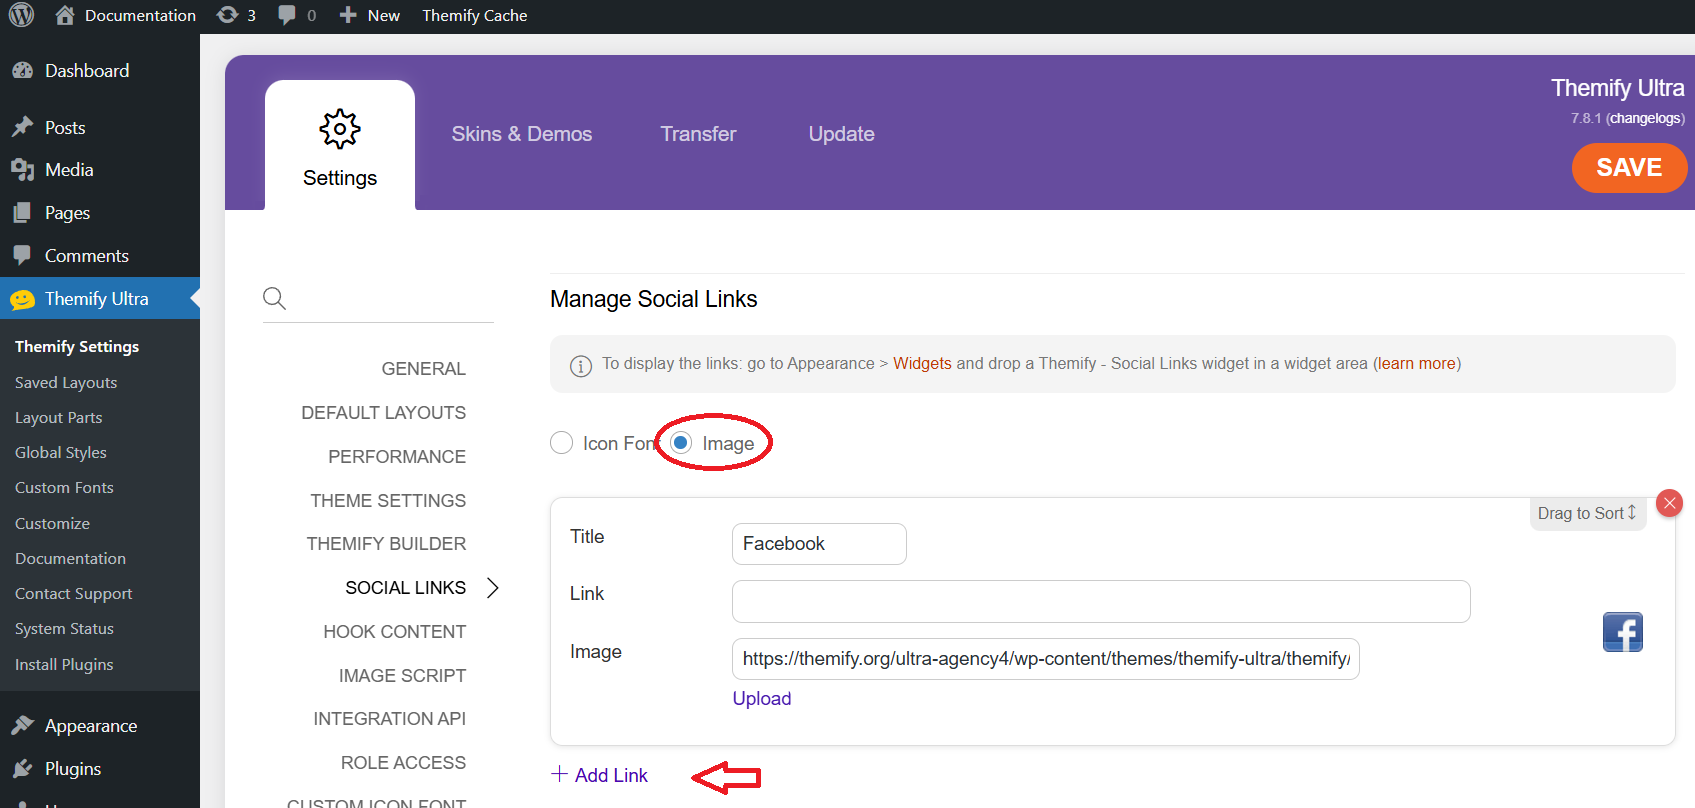Open System Status submenu item
The image size is (1695, 808).
point(64,629)
